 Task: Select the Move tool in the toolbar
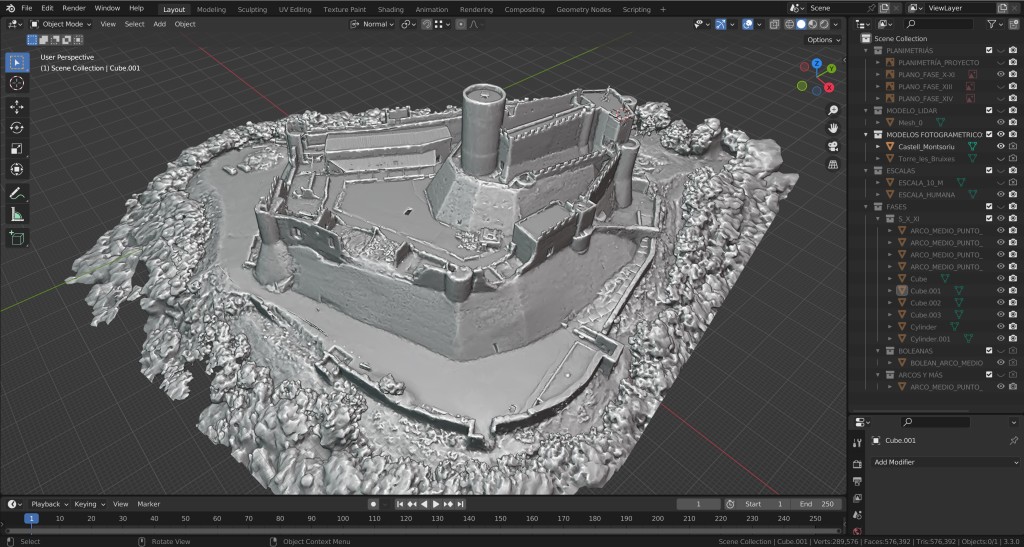pos(17,106)
